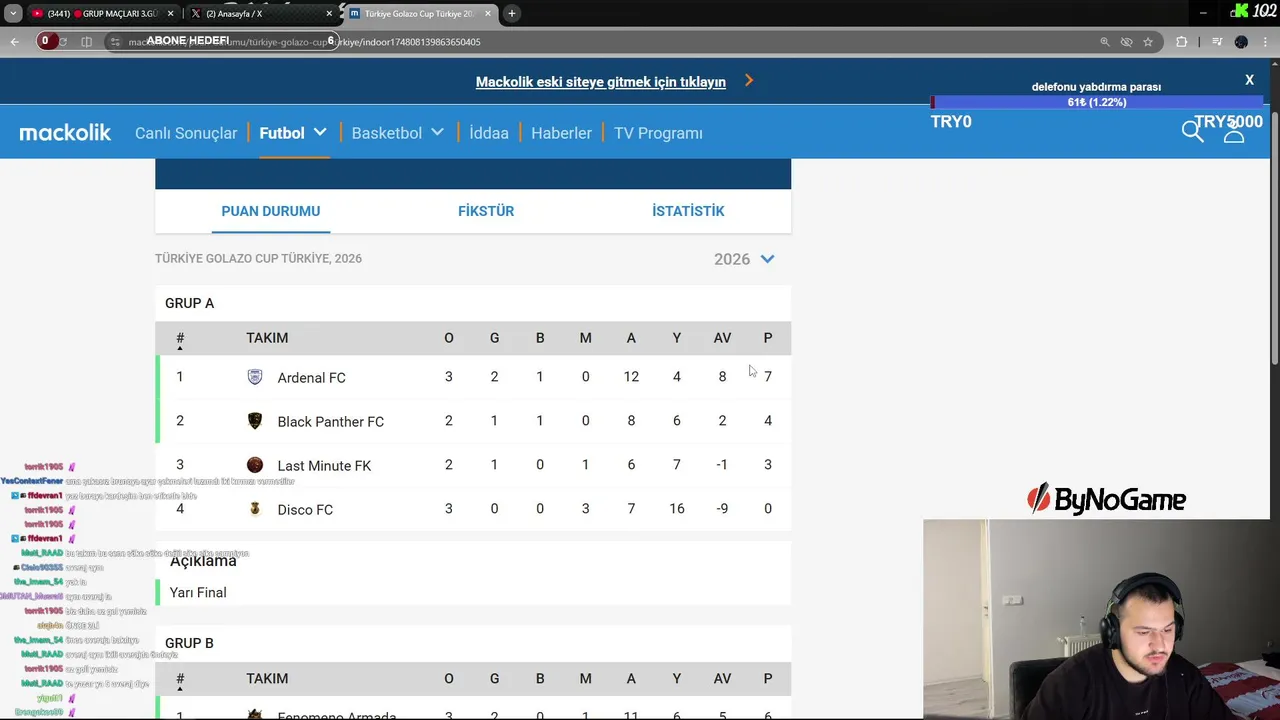Open the Last Minute FK team link

coord(324,466)
